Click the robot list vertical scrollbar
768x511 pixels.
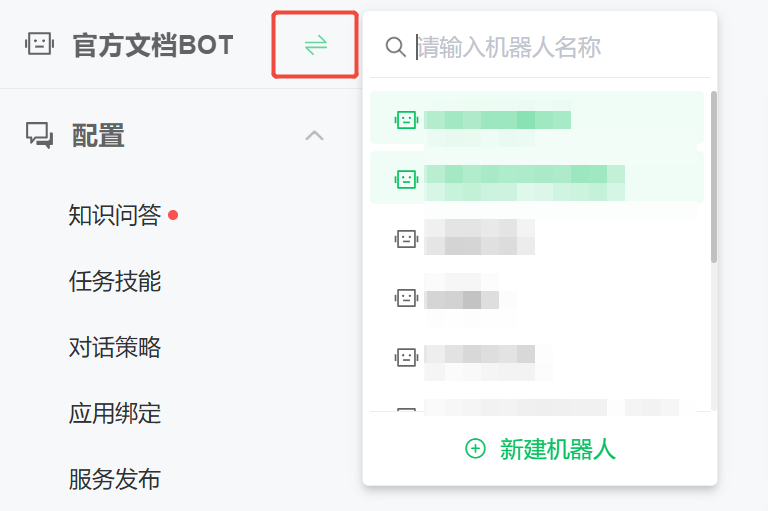pyautogui.click(x=713, y=180)
